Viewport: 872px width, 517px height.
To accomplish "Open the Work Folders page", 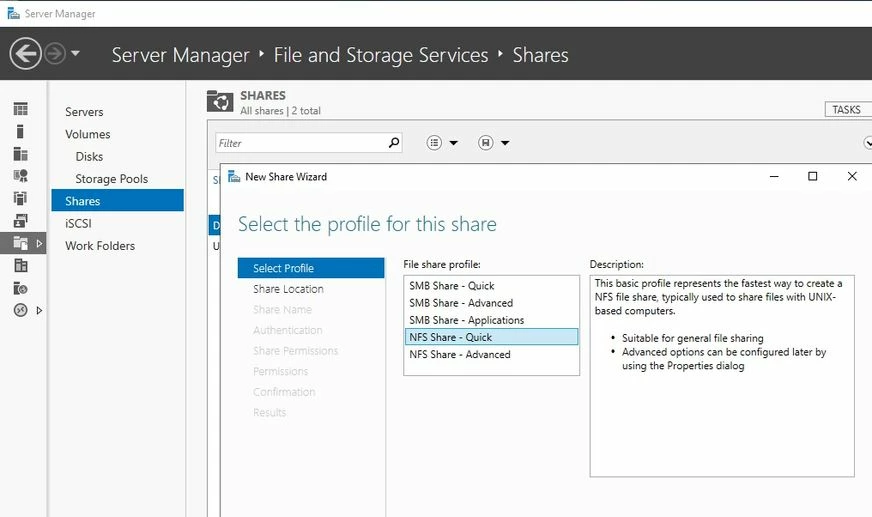I will [100, 245].
